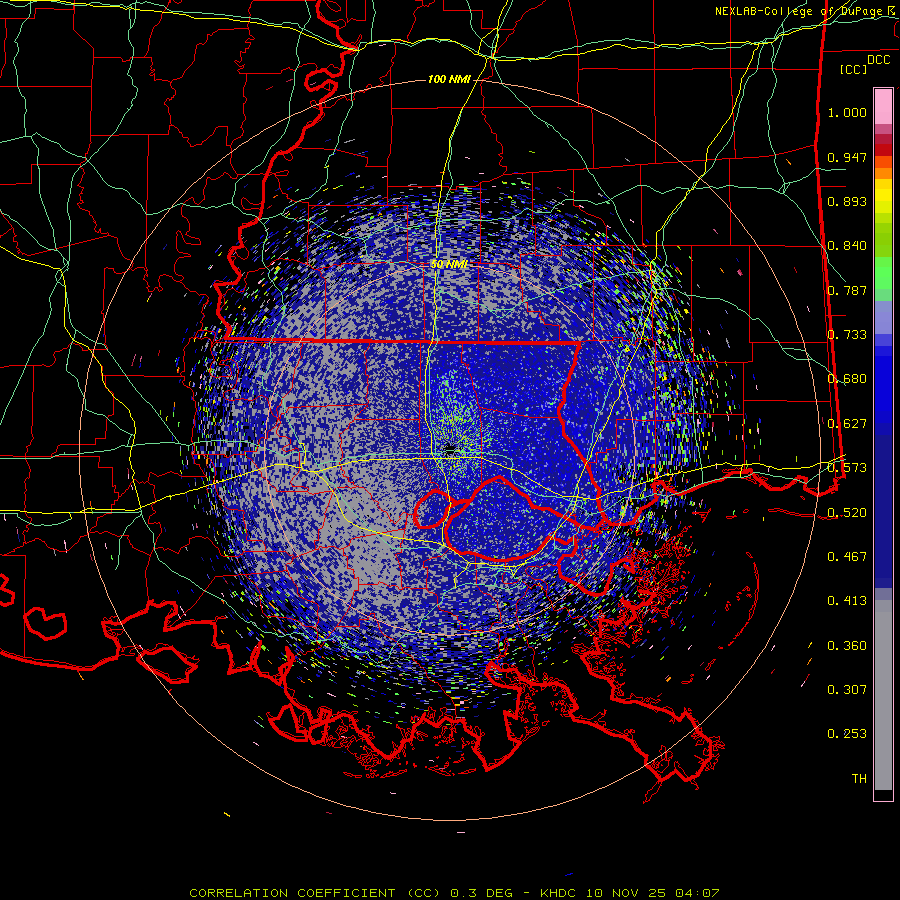Select the 0.733 legend value
Screen dimensions: 900x900
(x=847, y=335)
